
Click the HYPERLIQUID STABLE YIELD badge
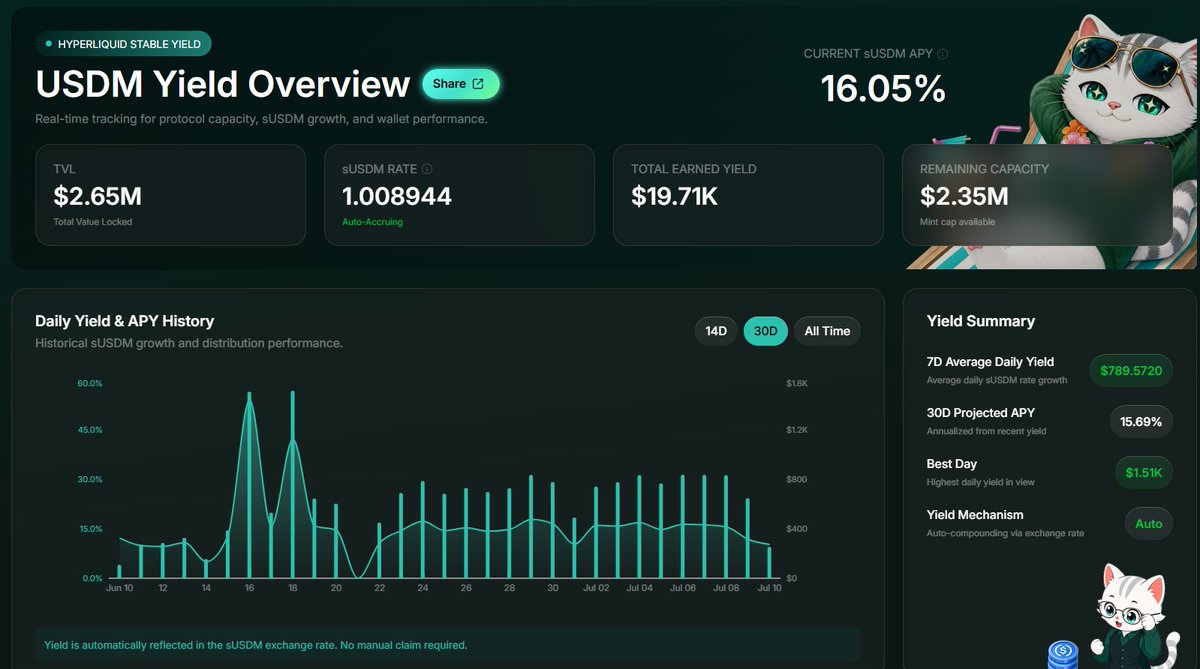click(x=123, y=44)
